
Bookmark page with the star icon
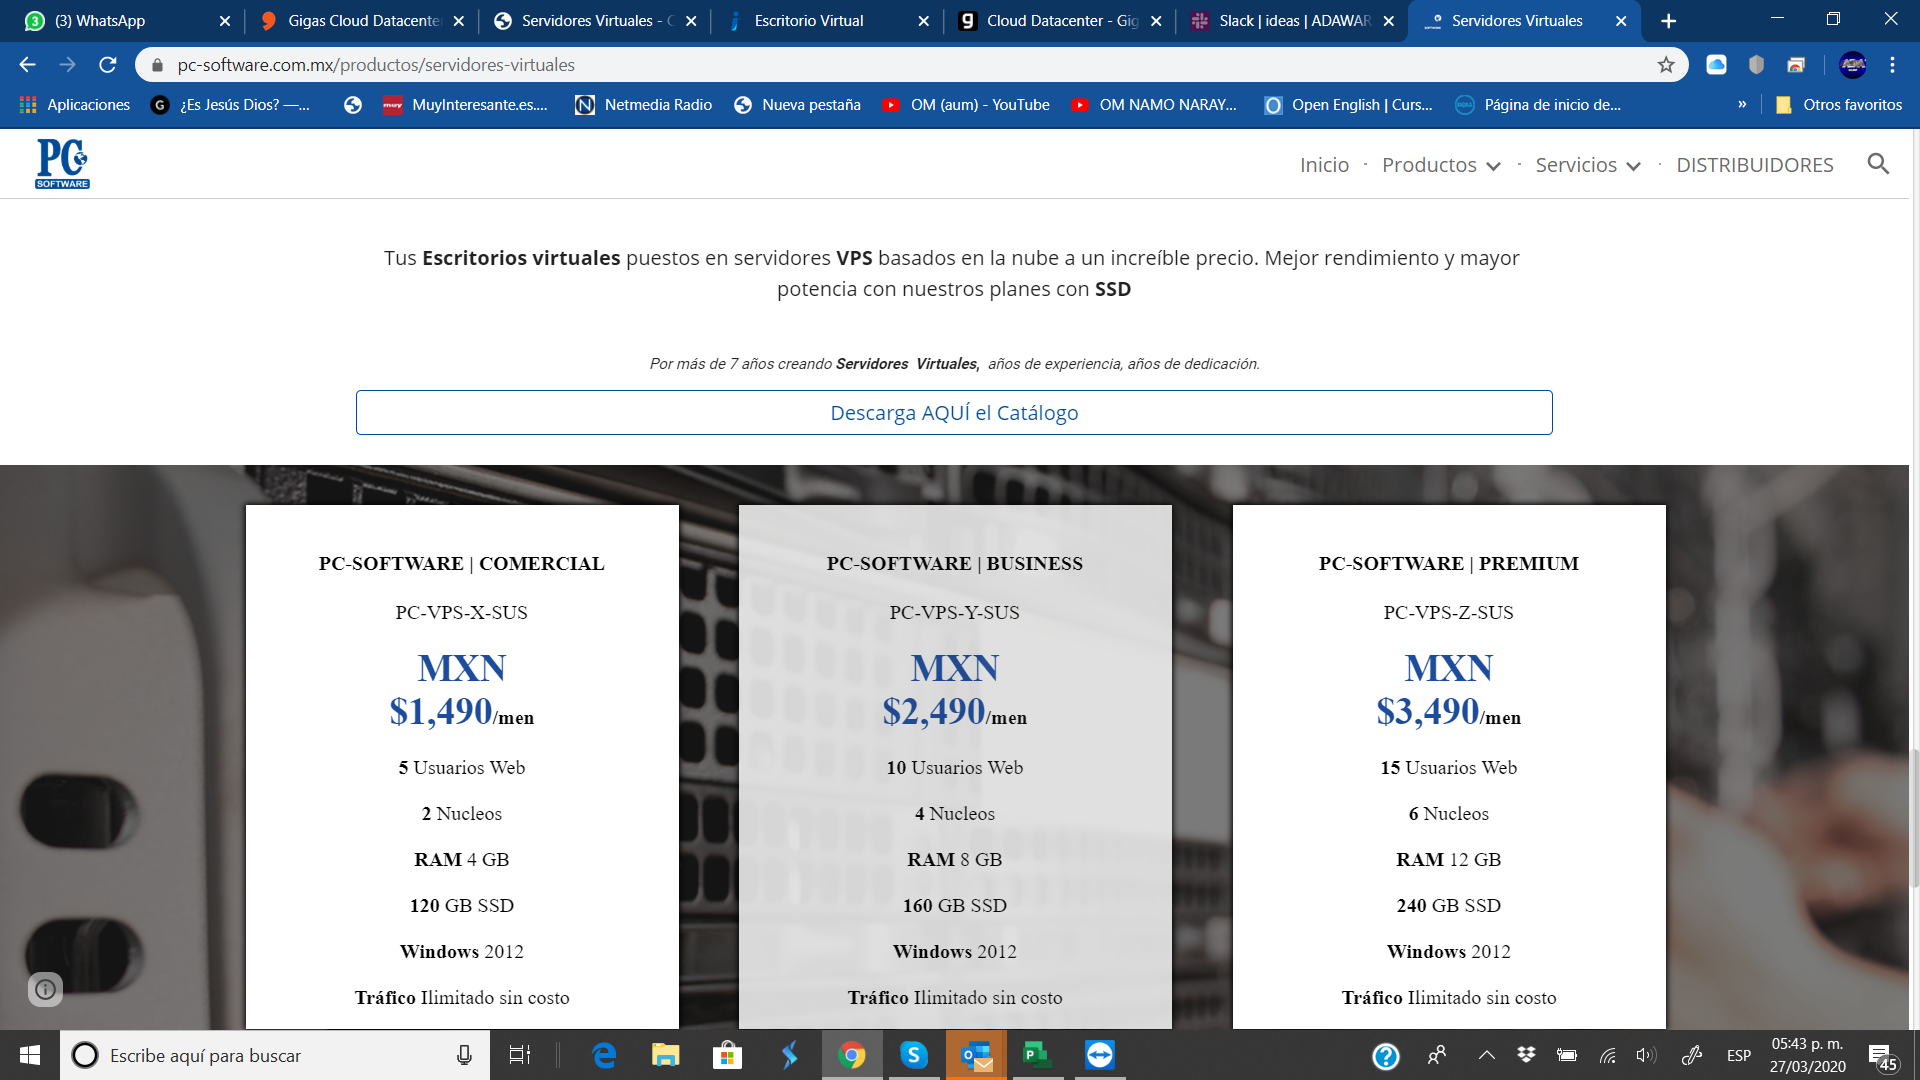tap(1666, 65)
